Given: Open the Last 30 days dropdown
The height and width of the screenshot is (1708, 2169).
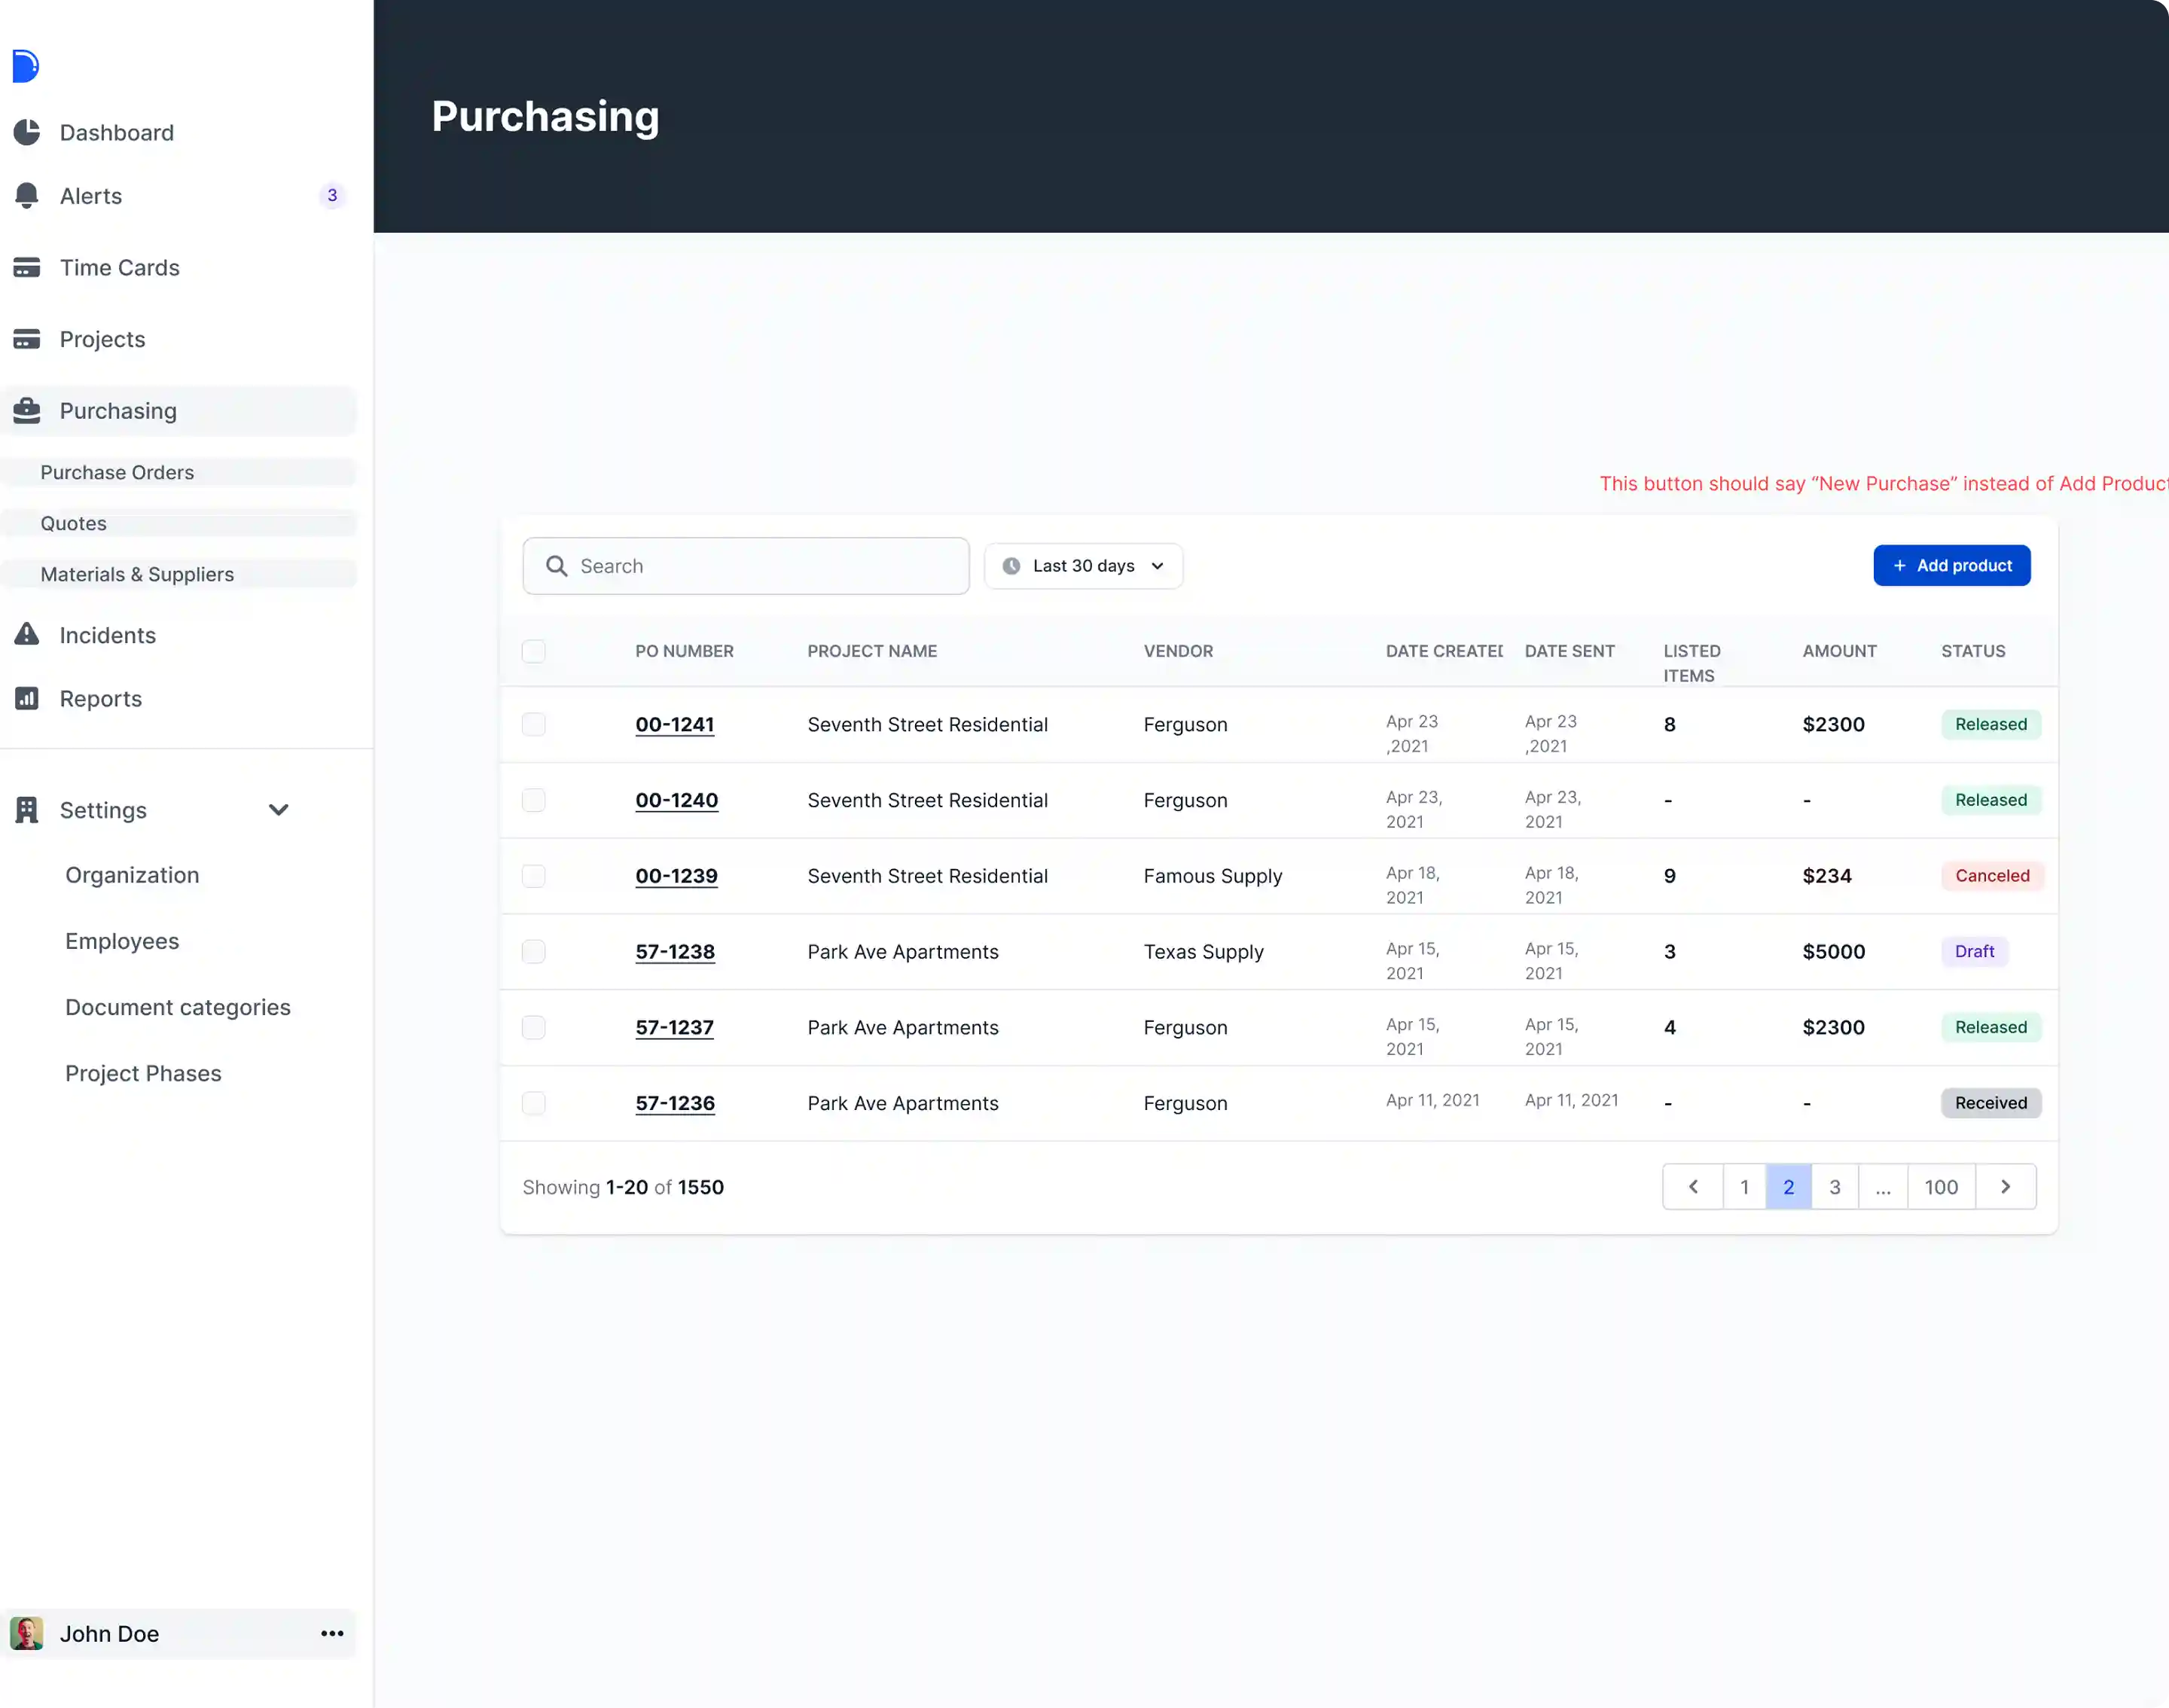Looking at the screenshot, I should tap(1084, 565).
